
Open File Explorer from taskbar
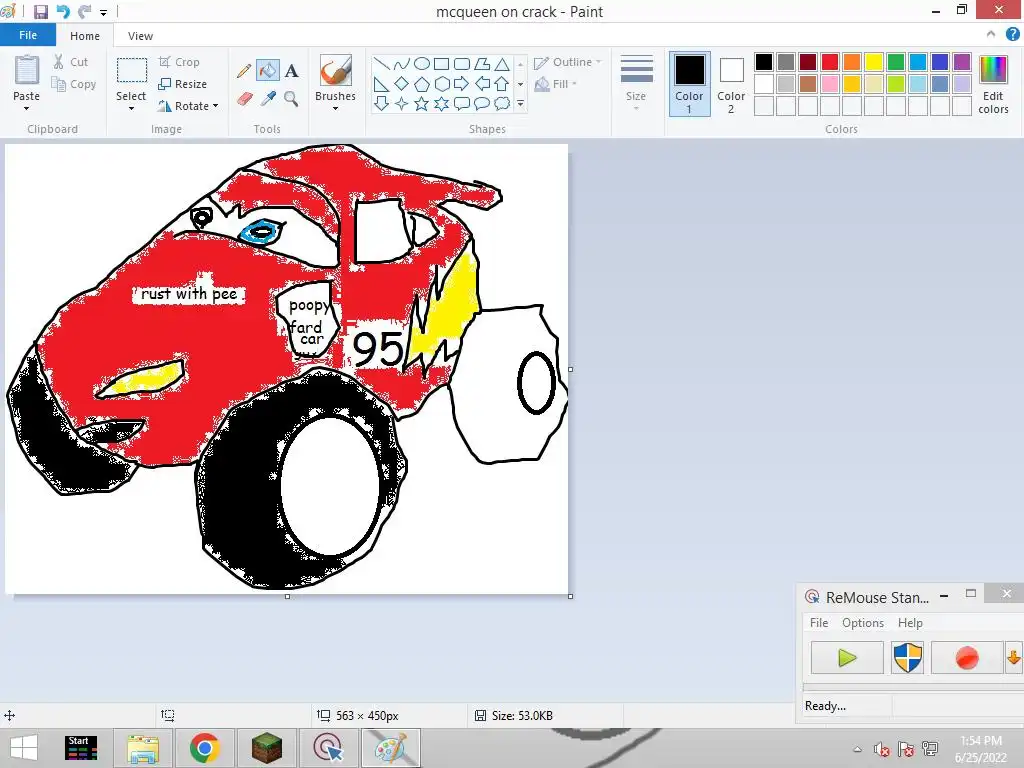[143, 748]
